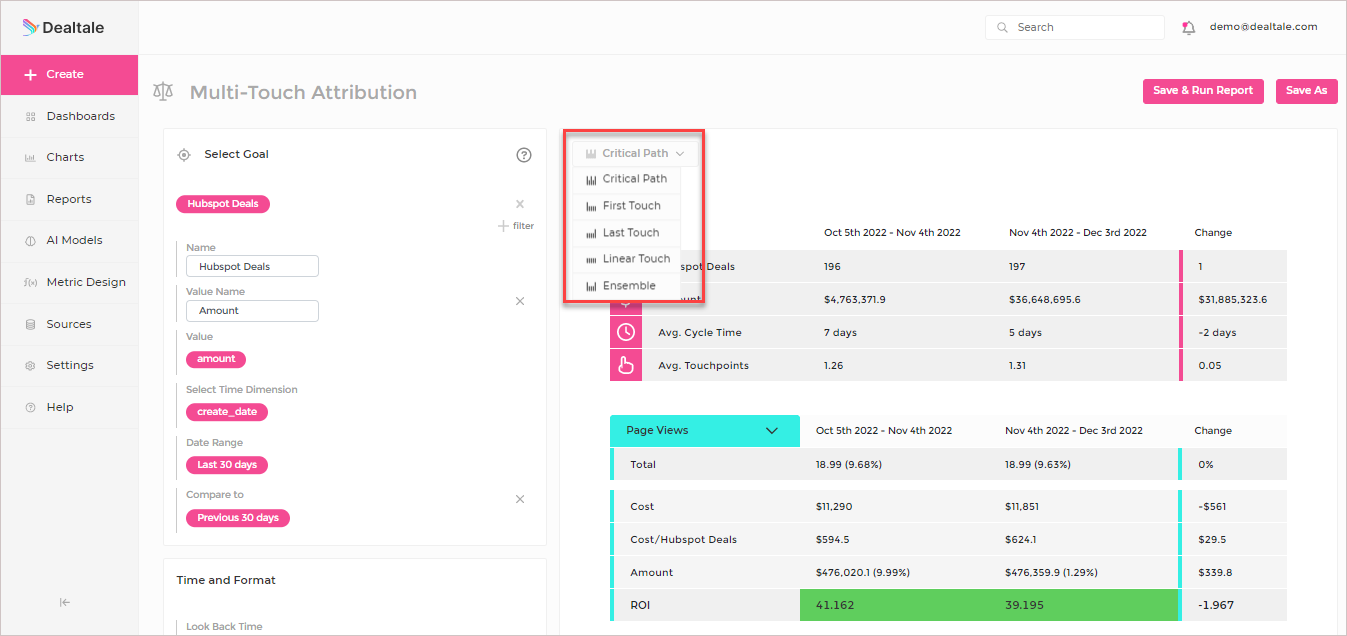Viewport: 1347px width, 636px height.
Task: Click the Dealtale logo
Action: click(64, 28)
